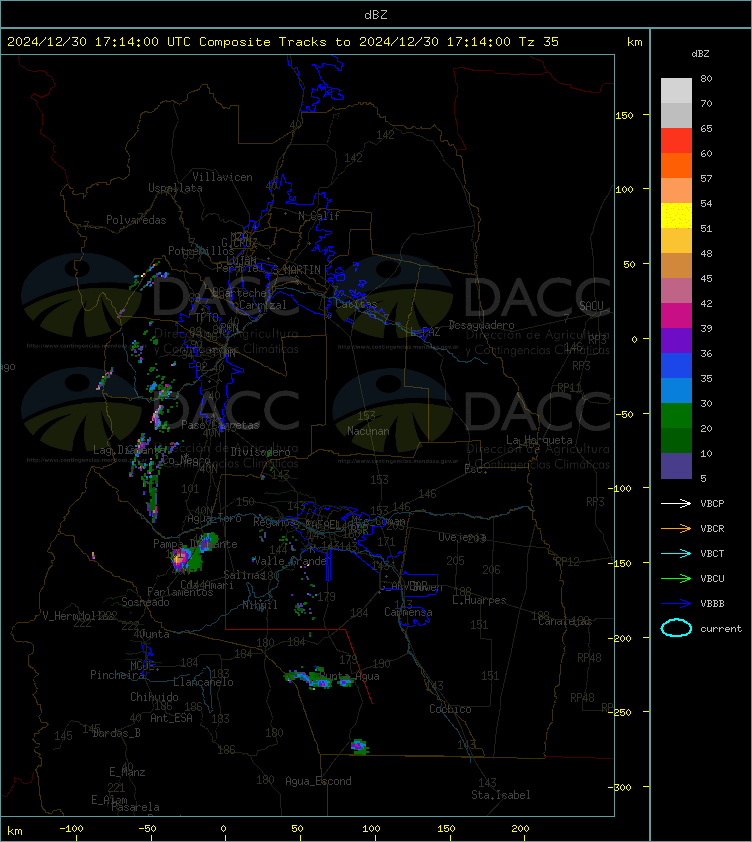Click the 'Polvaredas' map label
This screenshot has height=842, width=752.
(x=136, y=220)
